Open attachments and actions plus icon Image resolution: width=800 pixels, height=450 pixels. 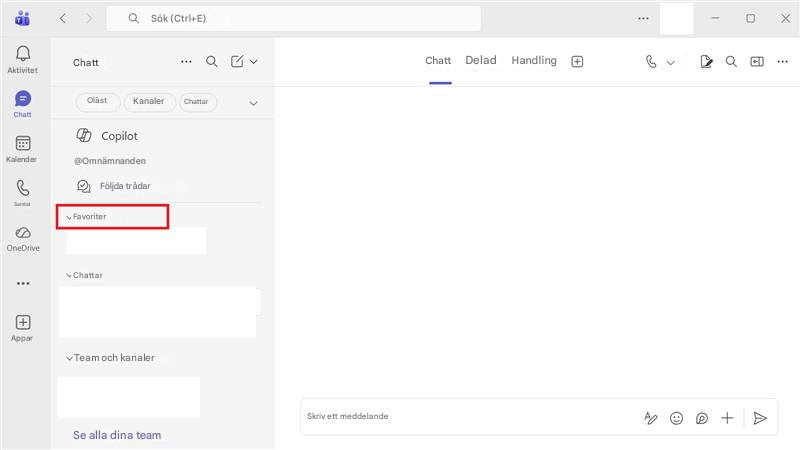coord(727,418)
